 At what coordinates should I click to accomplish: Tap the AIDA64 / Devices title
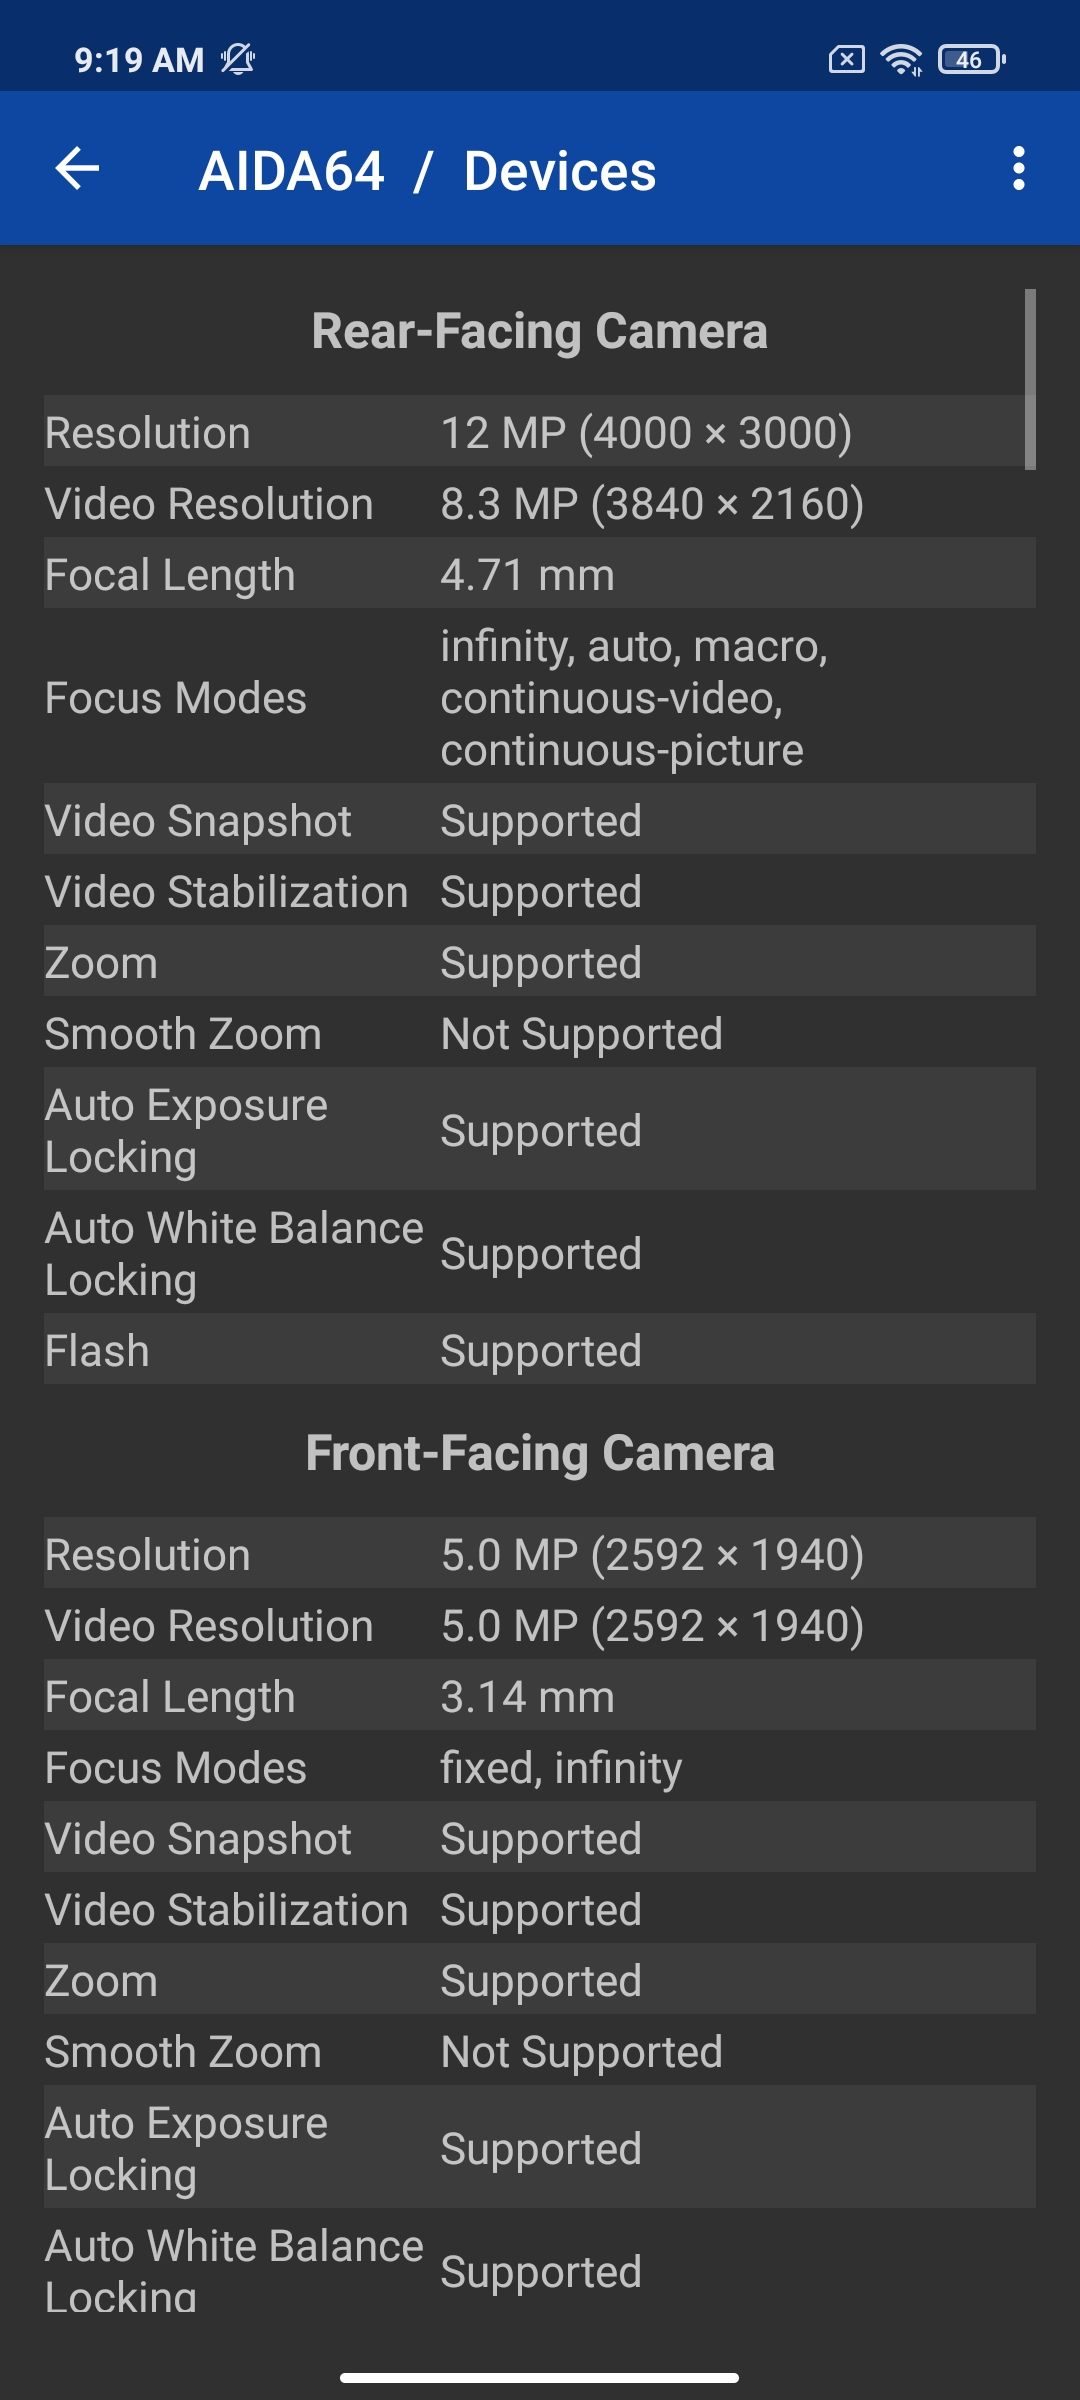coord(428,171)
